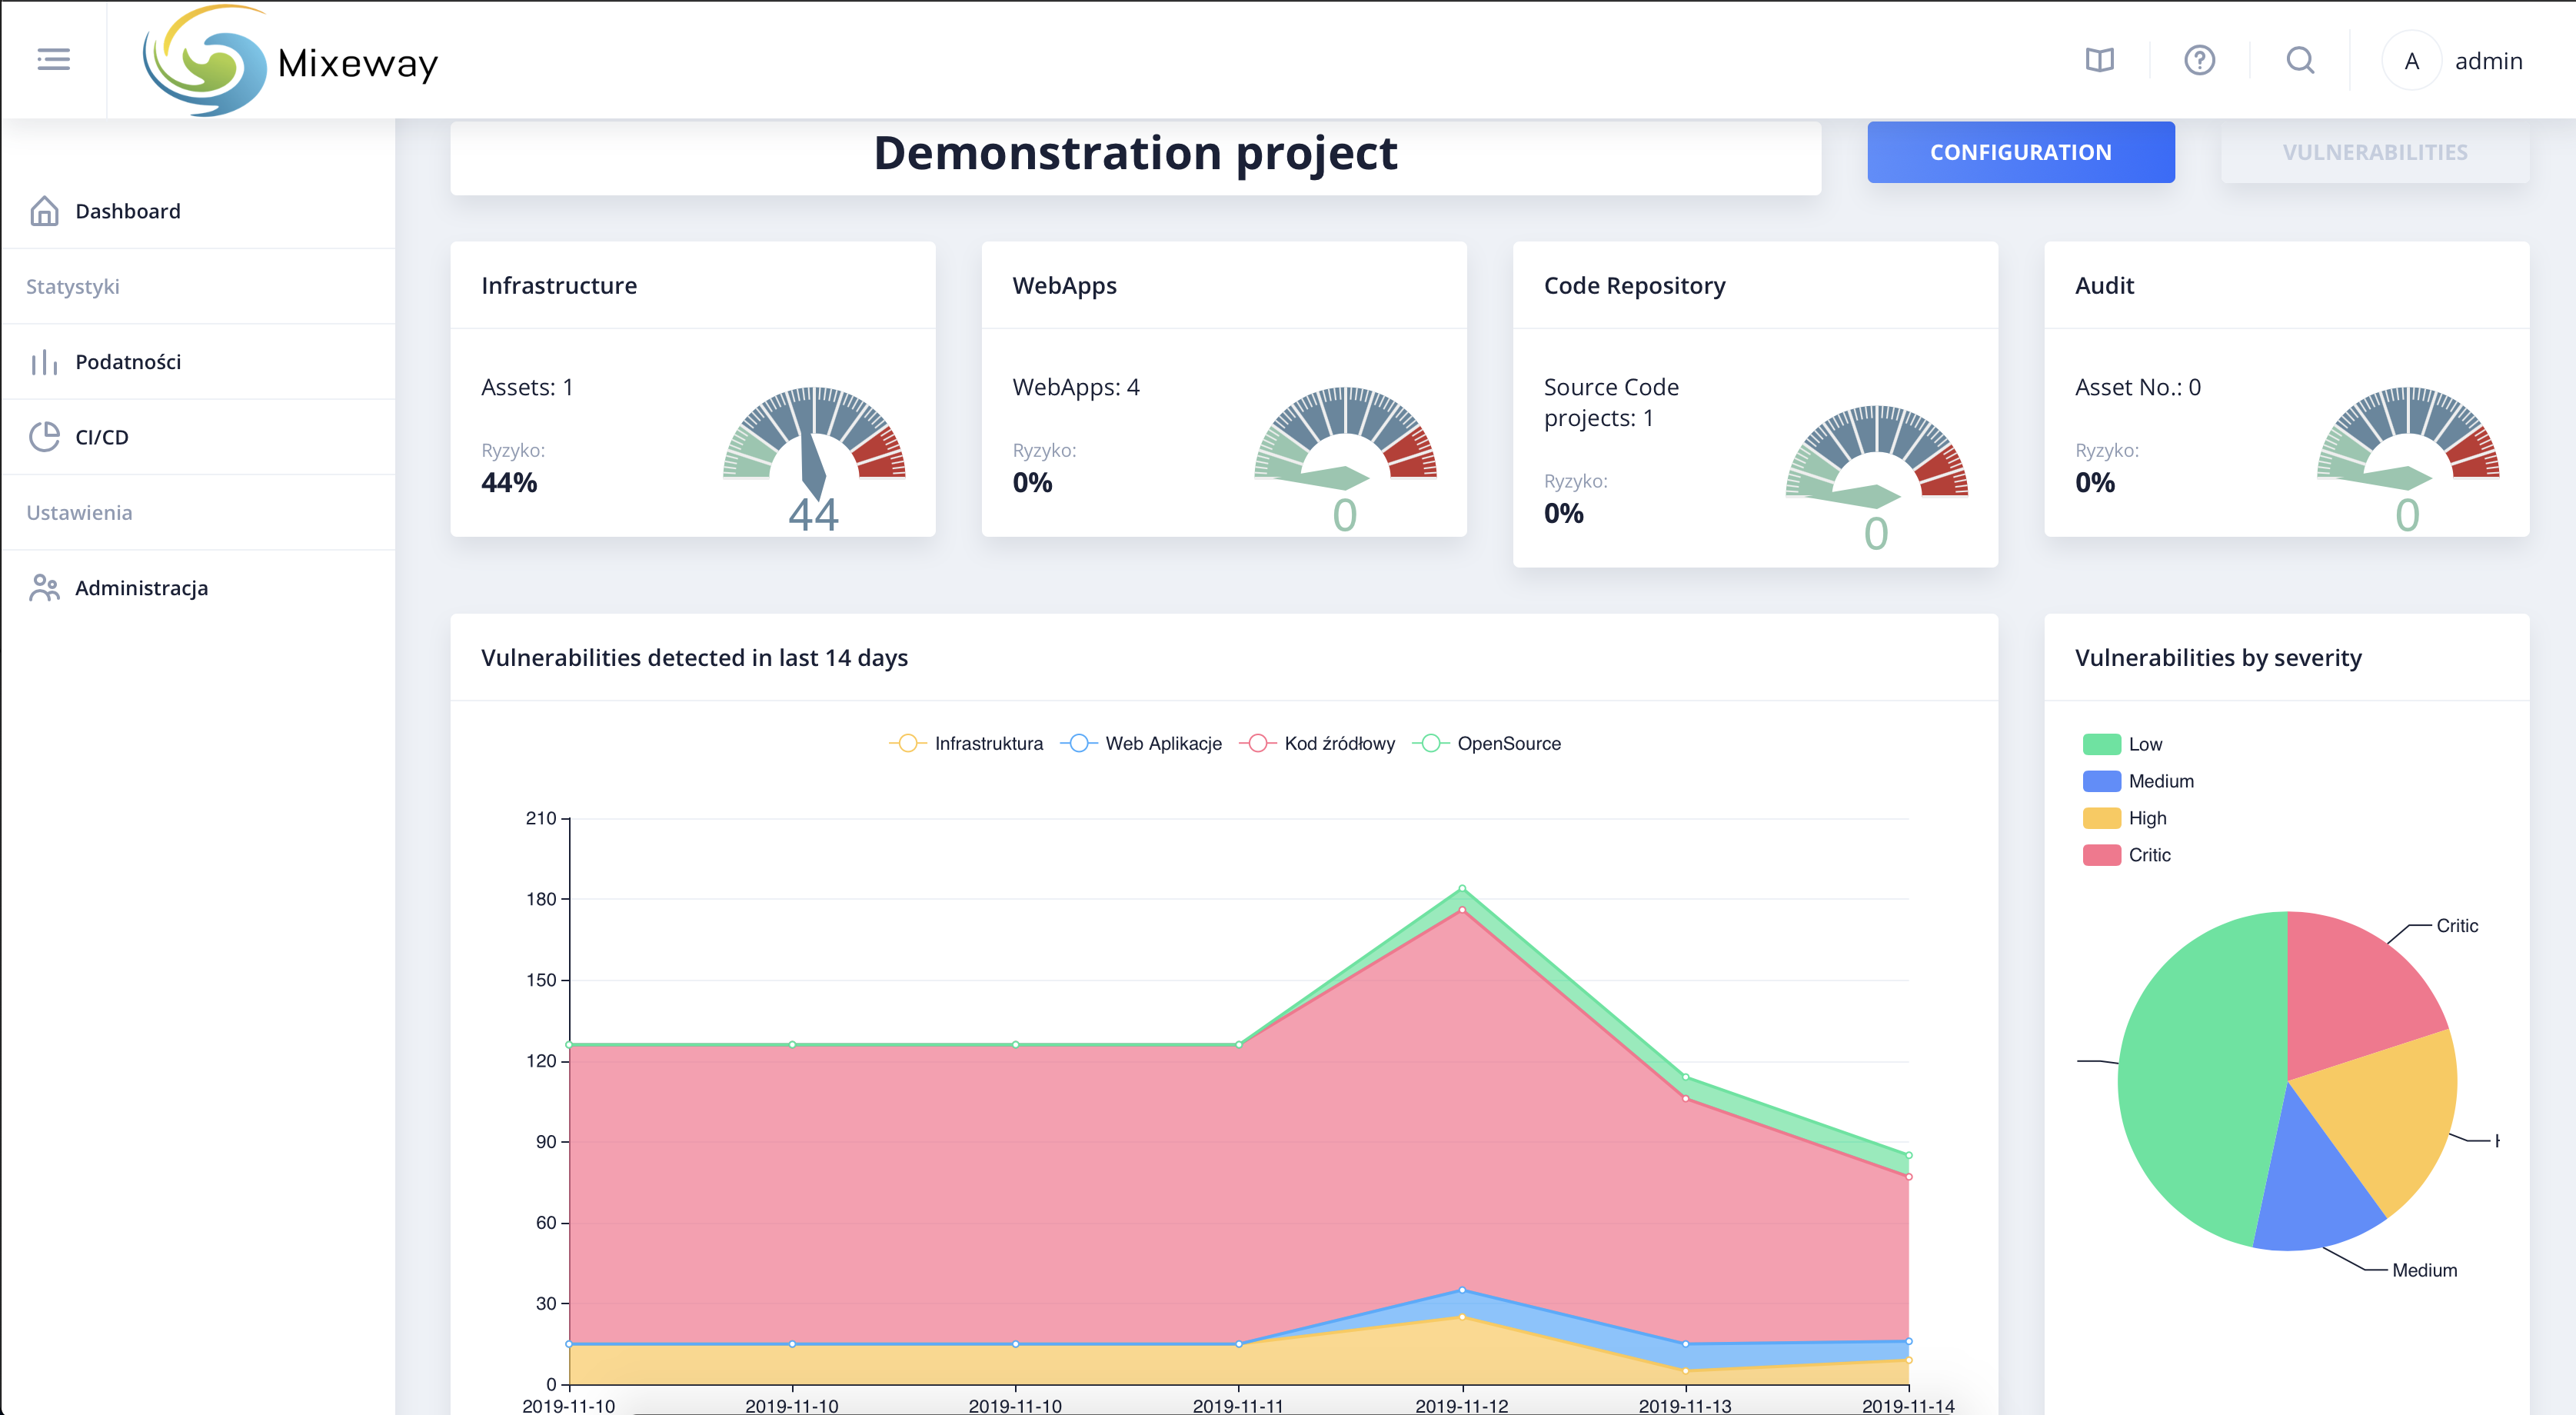Click the Mixeway logo
The width and height of the screenshot is (2576, 1415).
[290, 60]
